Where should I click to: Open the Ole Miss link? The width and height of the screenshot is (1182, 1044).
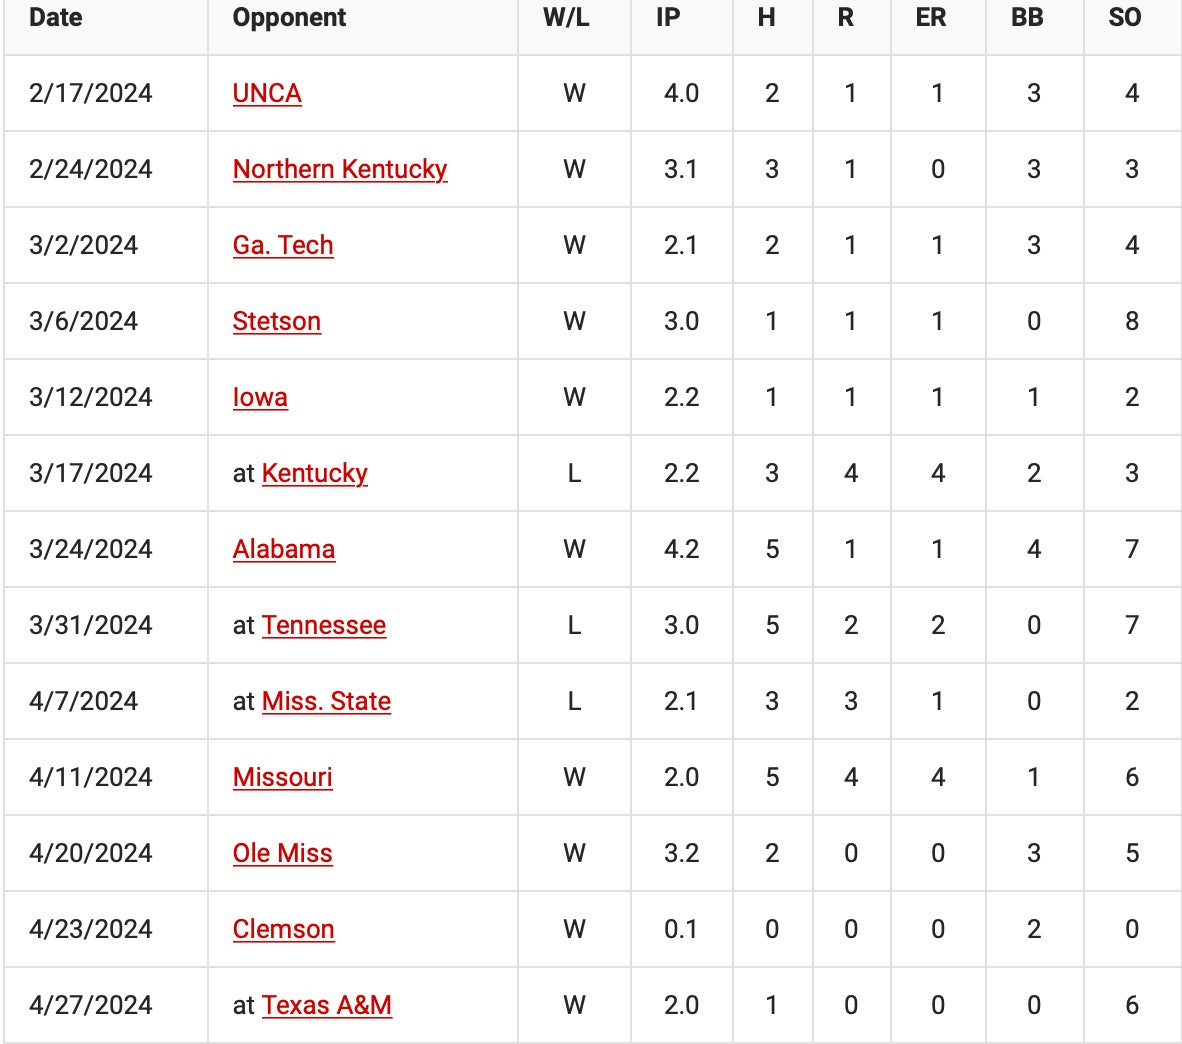(283, 853)
